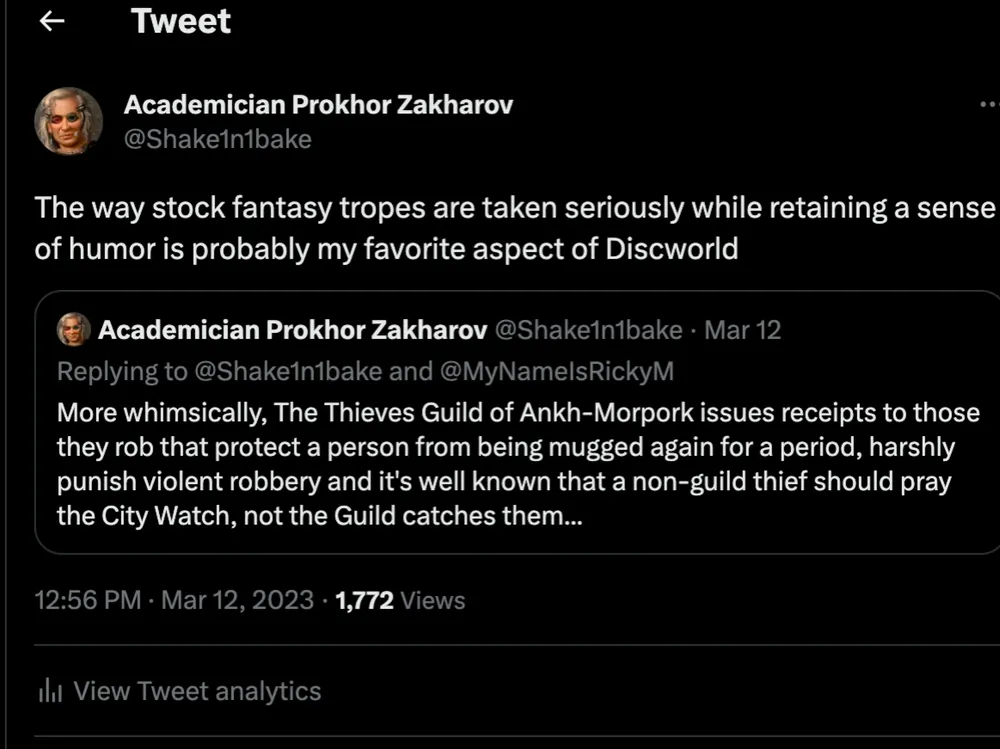Screen dimensions: 1000x749
Task: Click the tweet's first line about fantasy tropes
Action: click(515, 208)
